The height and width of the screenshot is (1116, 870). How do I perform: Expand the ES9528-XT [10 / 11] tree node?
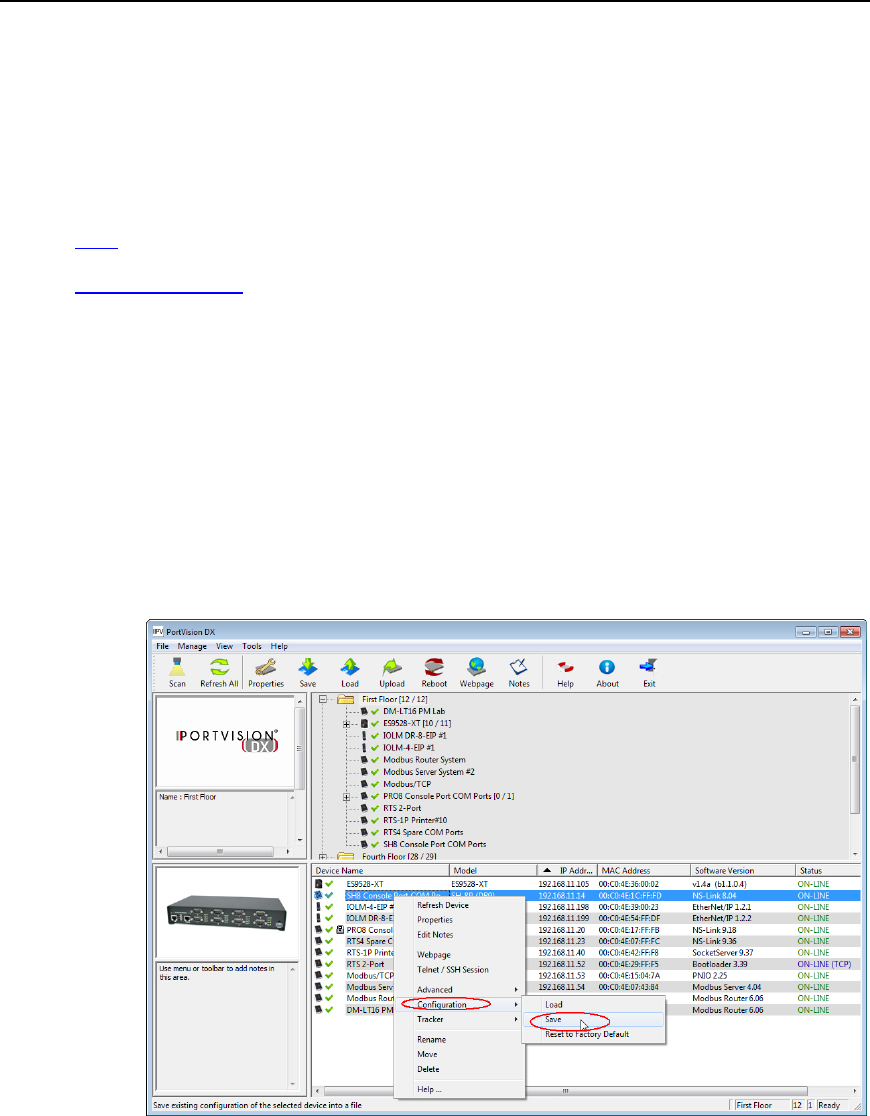[x=347, y=724]
